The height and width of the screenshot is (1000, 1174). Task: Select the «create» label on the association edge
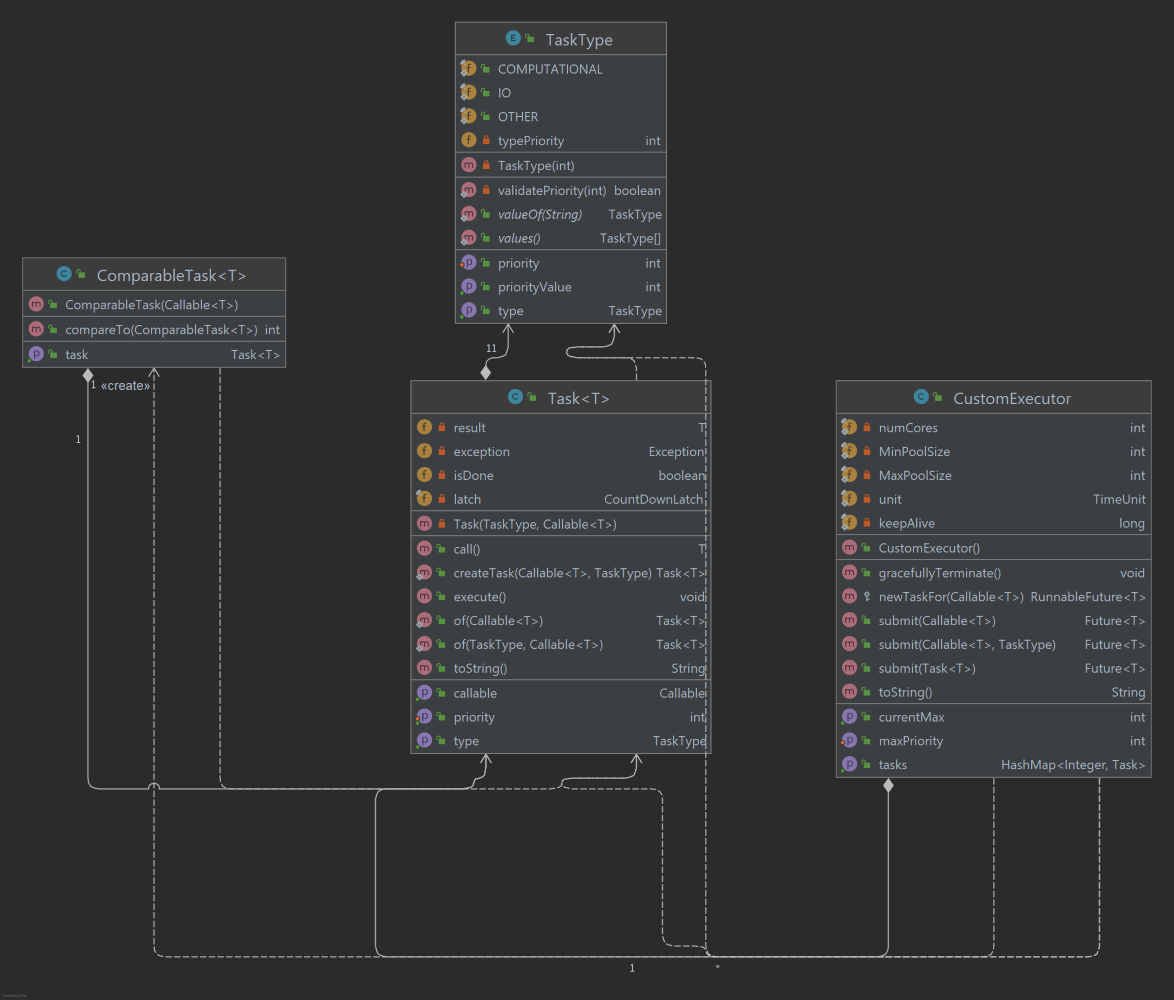coord(126,385)
